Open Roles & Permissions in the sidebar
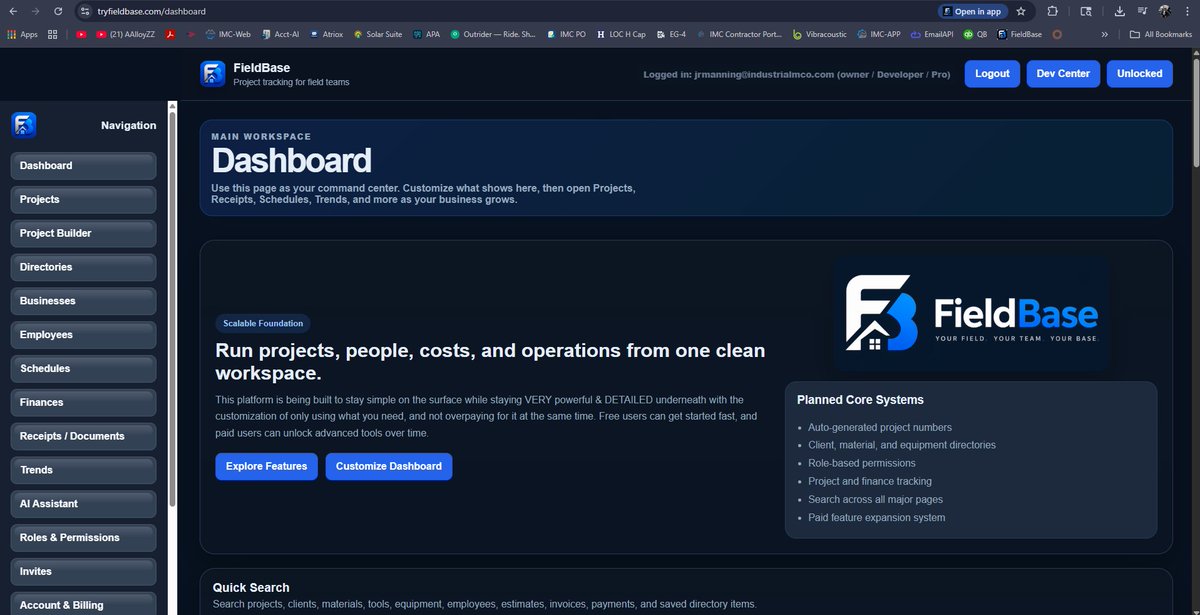The width and height of the screenshot is (1200, 615). tap(83, 538)
